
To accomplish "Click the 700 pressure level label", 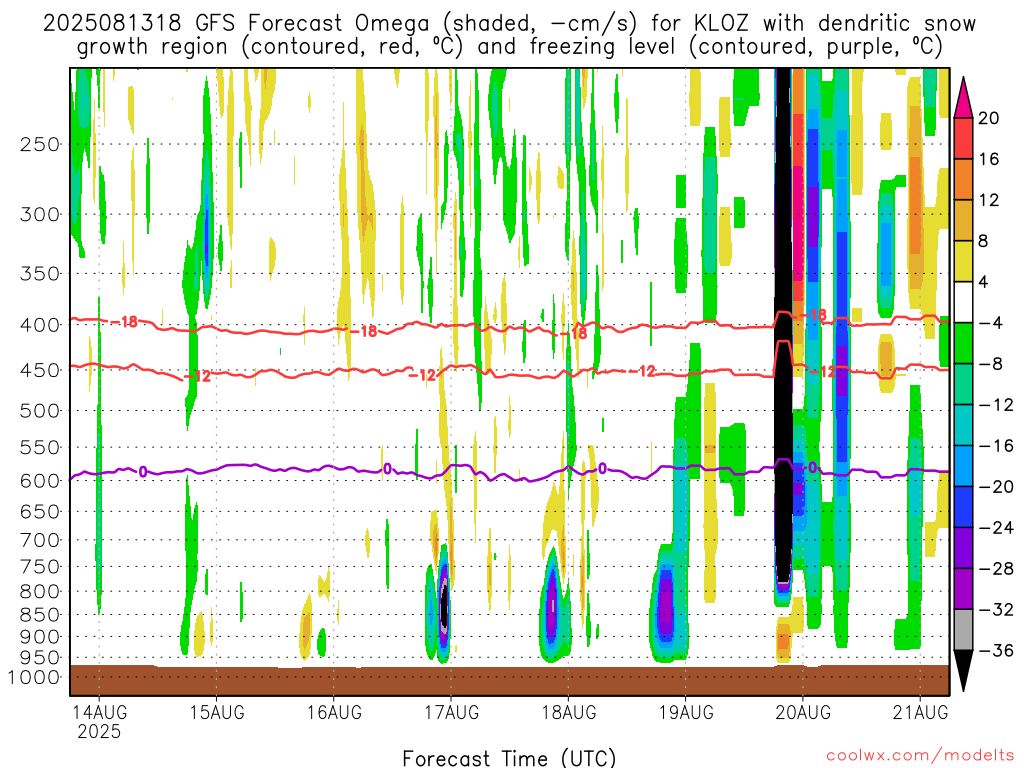I will tap(40, 540).
